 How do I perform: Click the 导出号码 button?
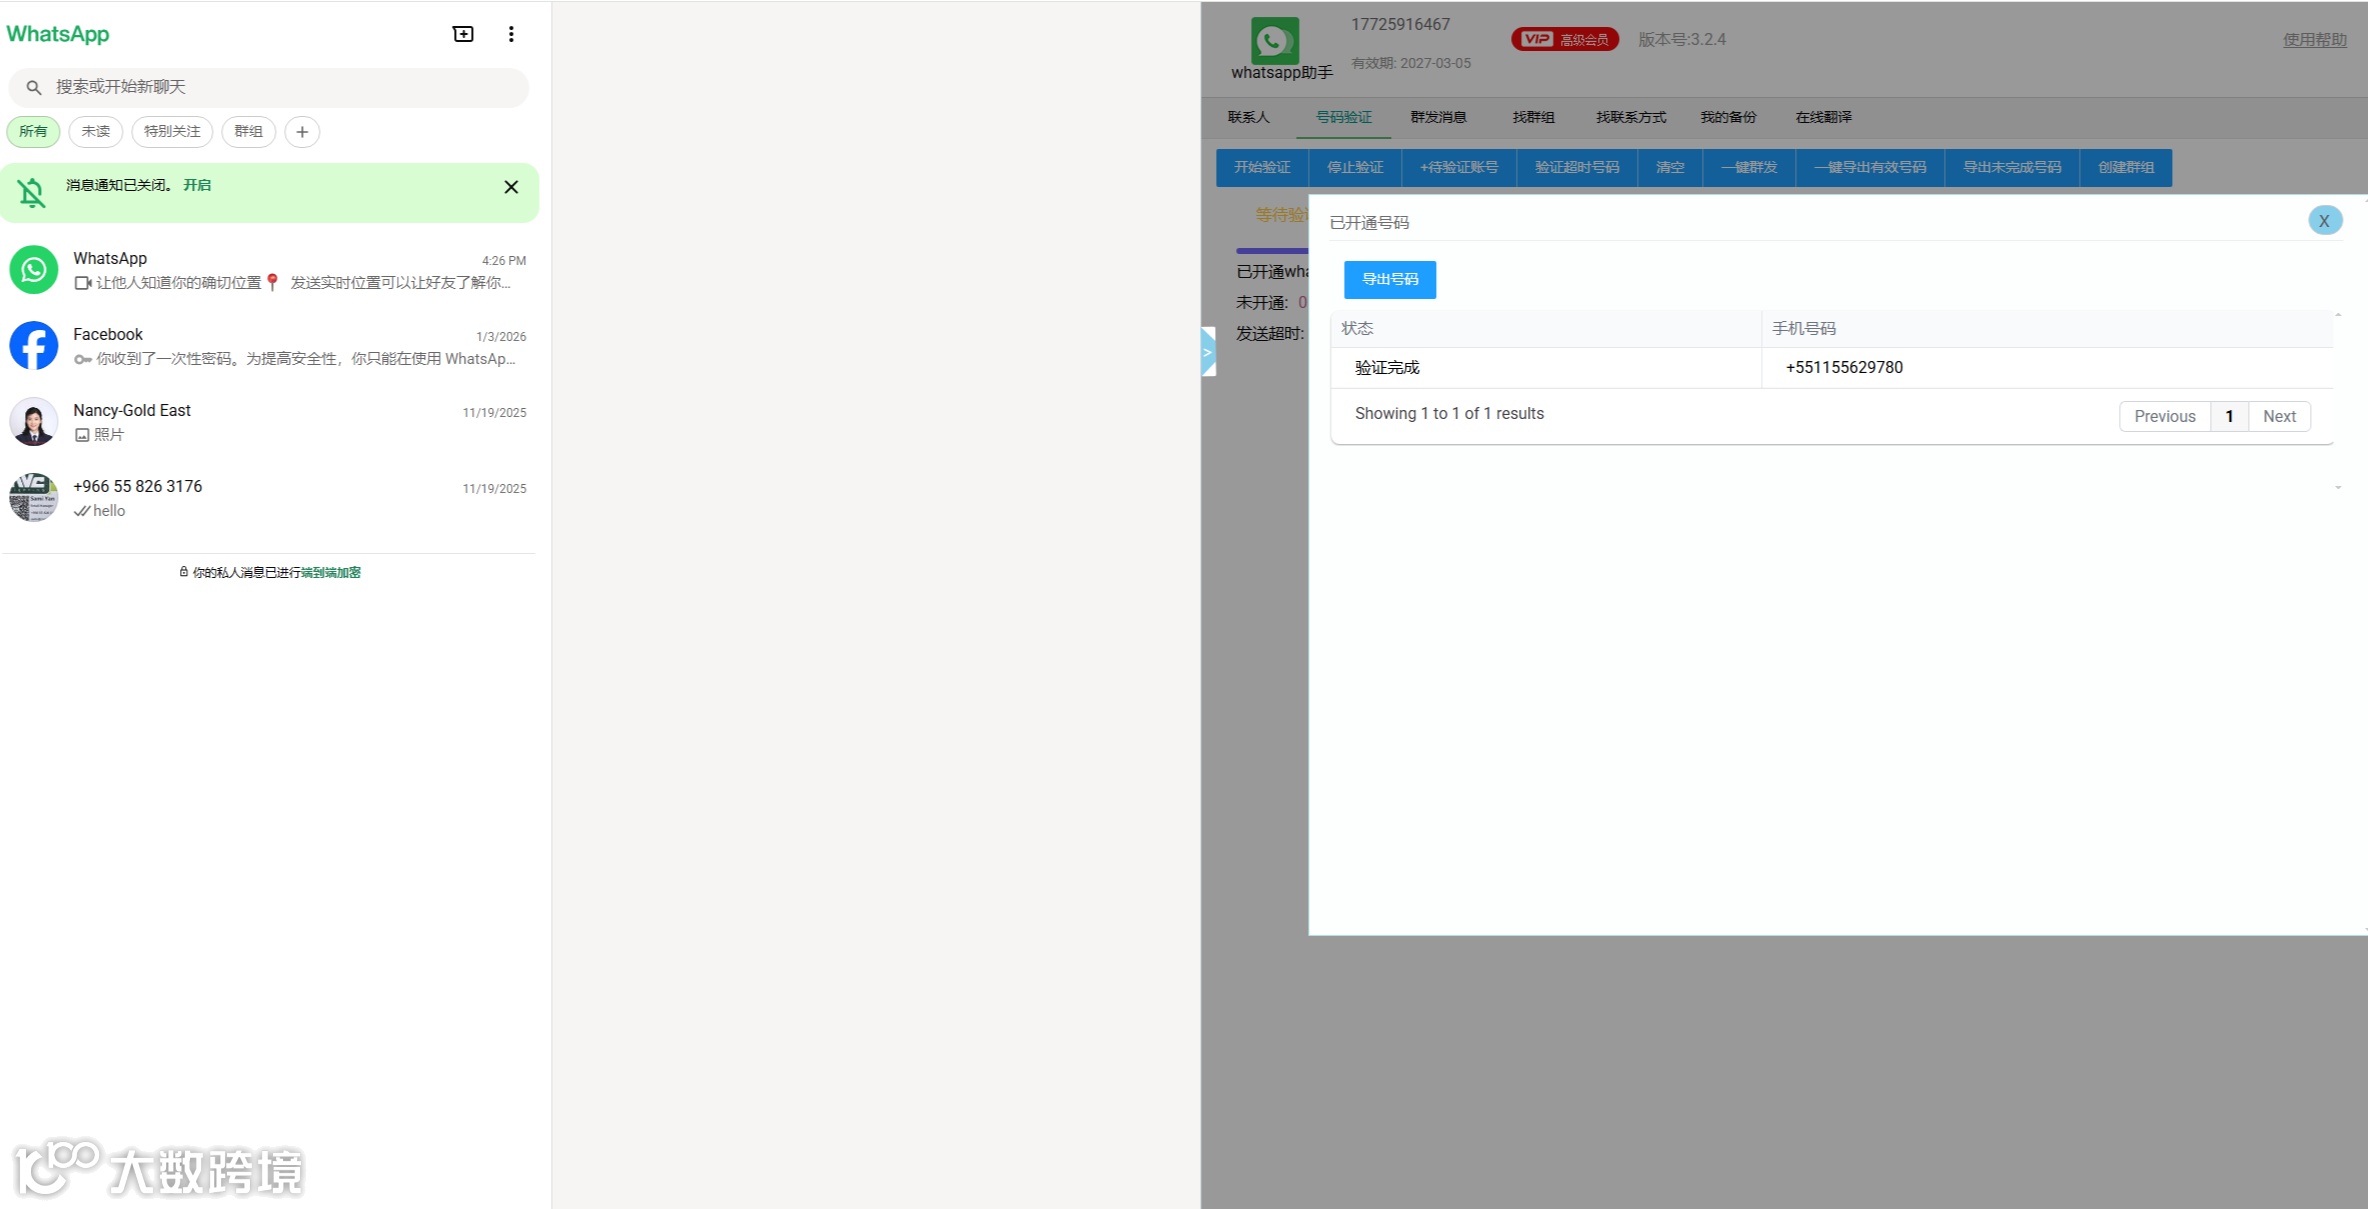point(1389,279)
